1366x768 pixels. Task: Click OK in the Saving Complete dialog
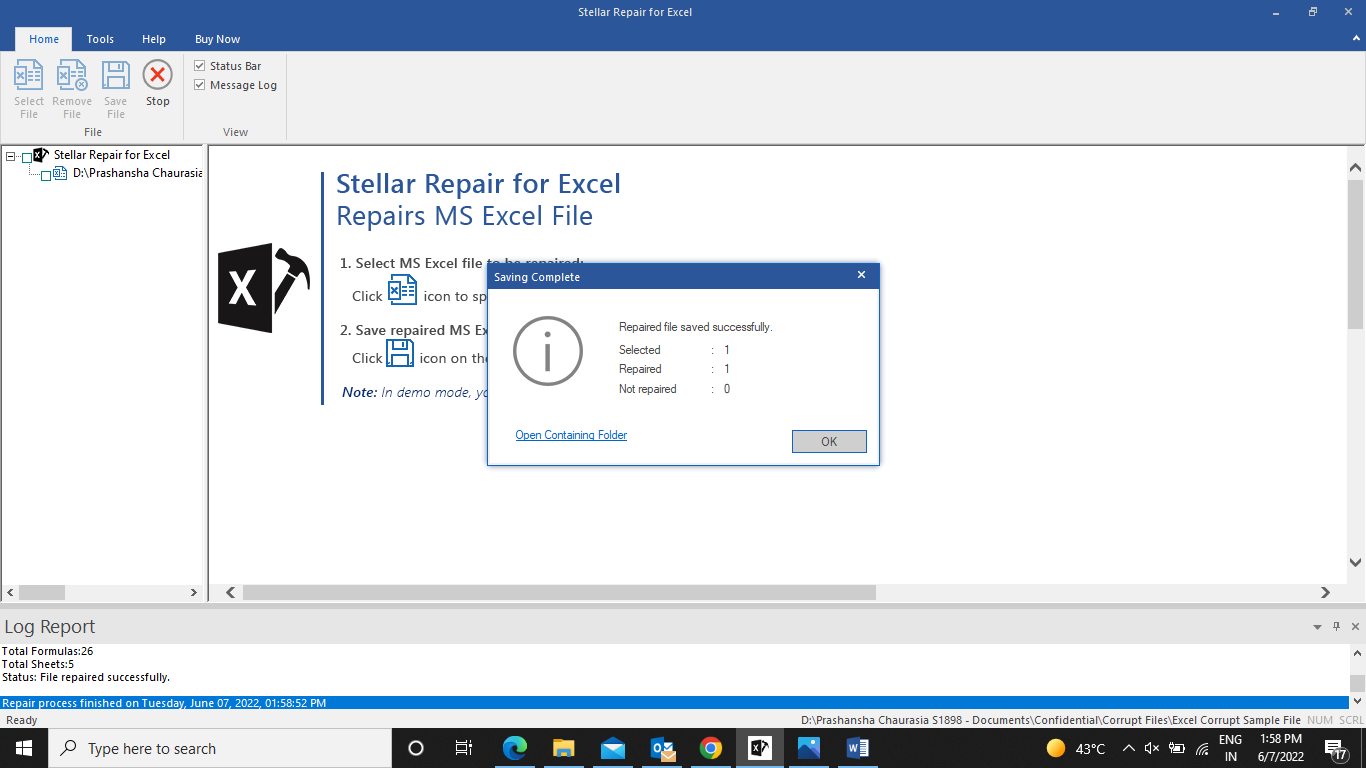click(829, 441)
